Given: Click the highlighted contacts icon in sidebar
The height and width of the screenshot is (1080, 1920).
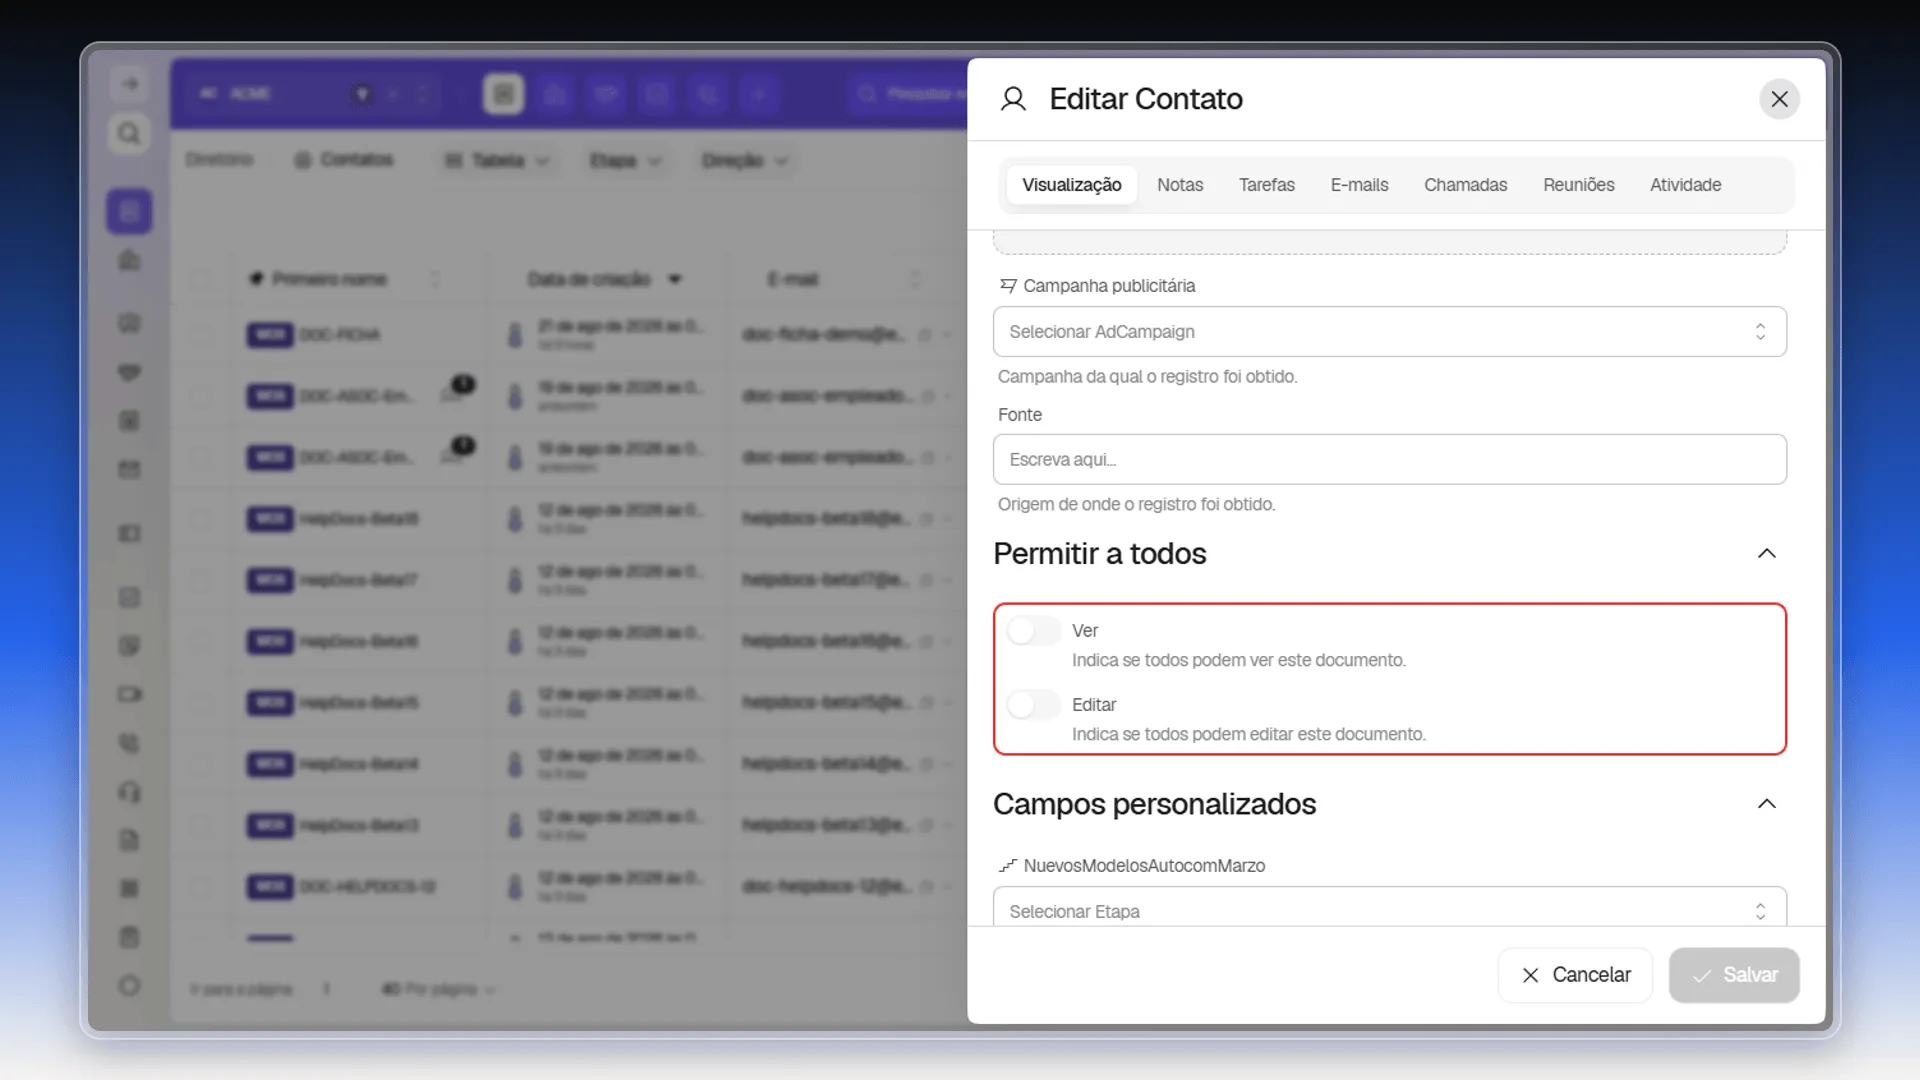Looking at the screenshot, I should pos(129,212).
